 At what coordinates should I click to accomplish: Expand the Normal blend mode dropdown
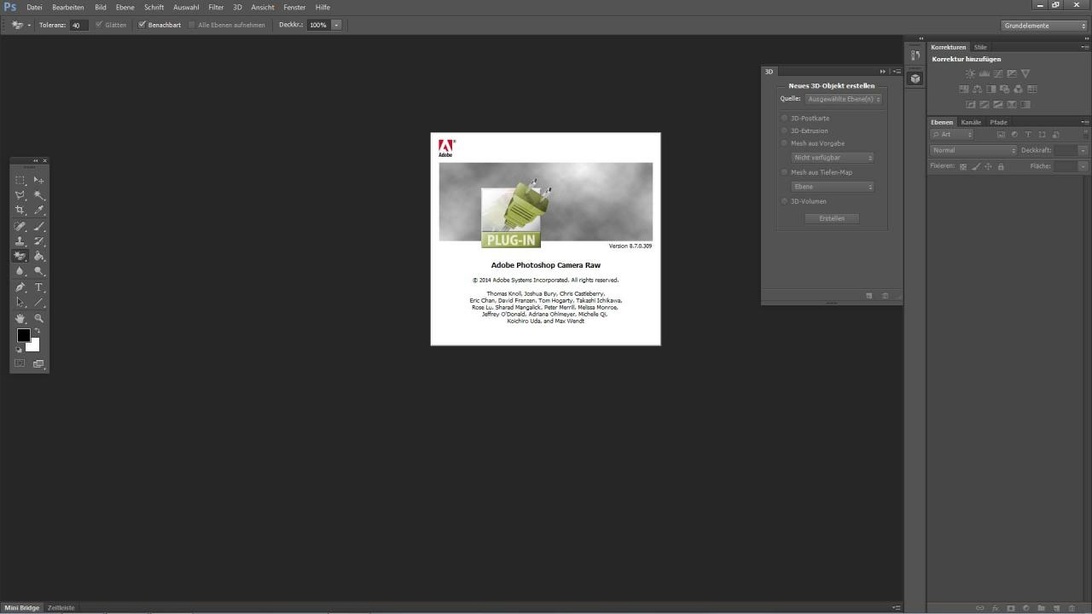click(x=973, y=150)
